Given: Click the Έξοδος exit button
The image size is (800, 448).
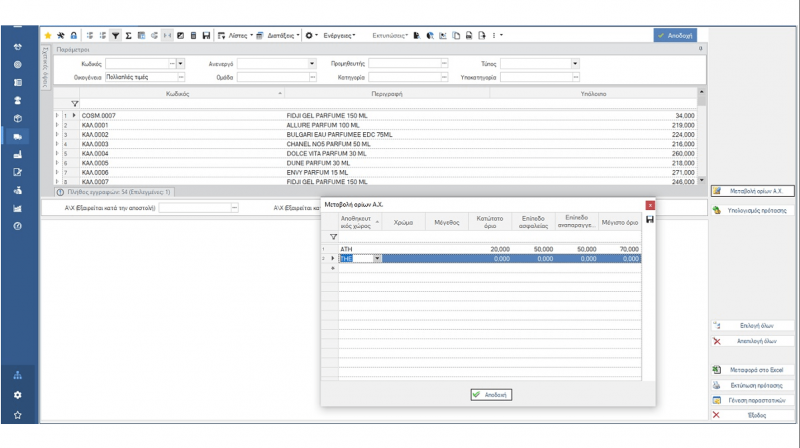Looking at the screenshot, I should pos(753,415).
